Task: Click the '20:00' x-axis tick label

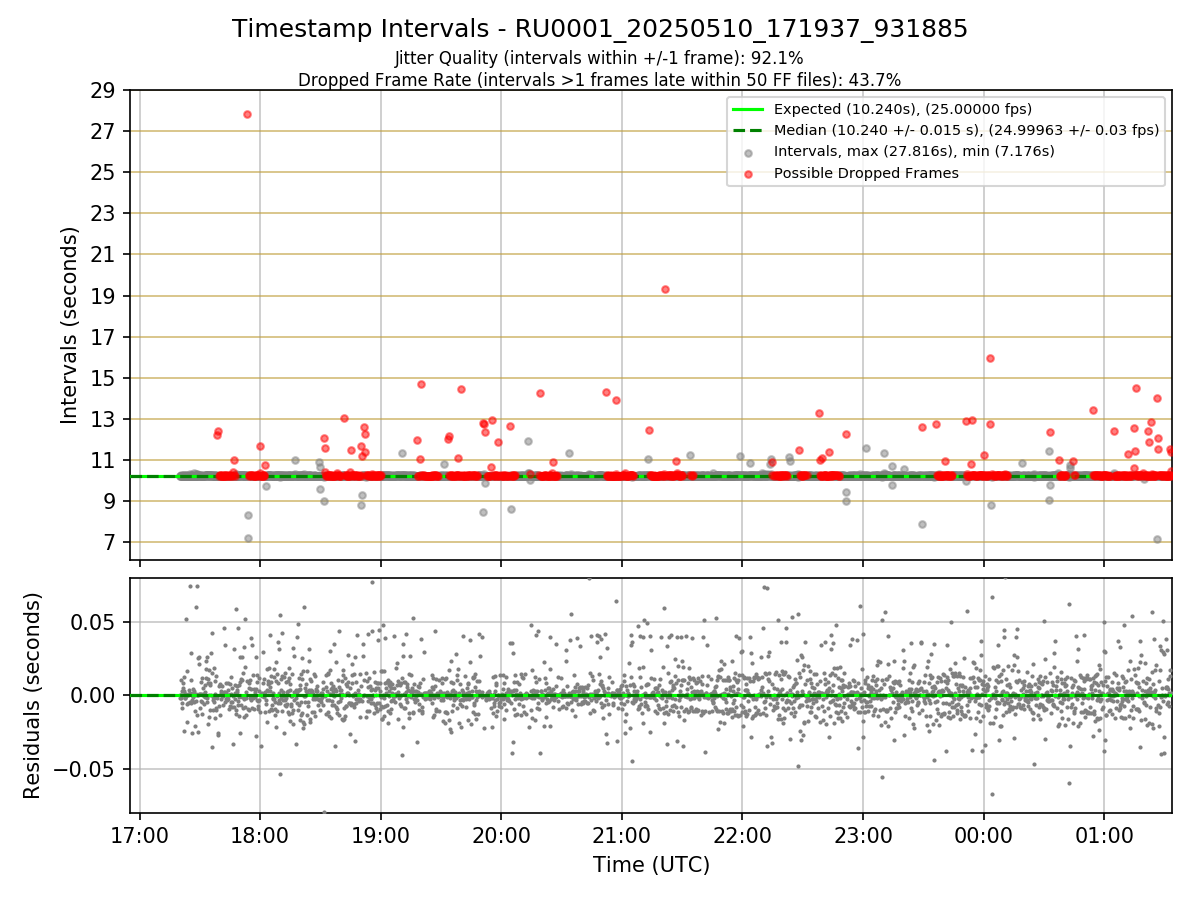Action: click(501, 834)
